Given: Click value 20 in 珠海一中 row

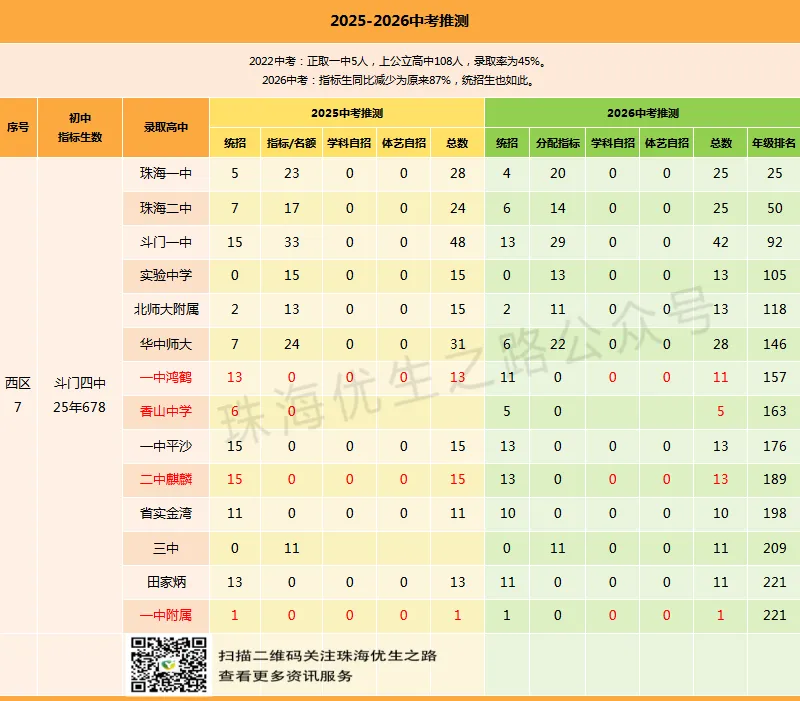Looking at the screenshot, I should pos(558,173).
